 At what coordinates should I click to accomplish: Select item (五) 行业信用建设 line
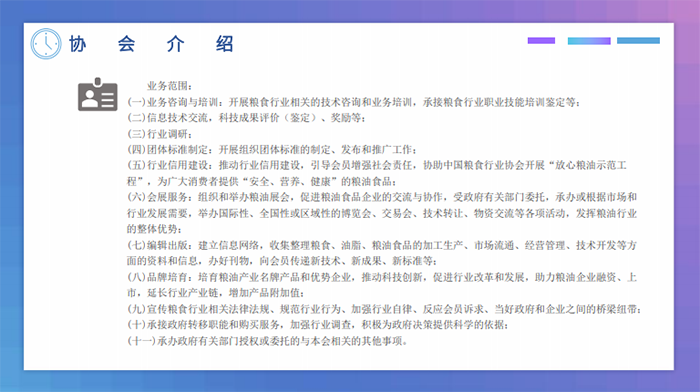377,173
